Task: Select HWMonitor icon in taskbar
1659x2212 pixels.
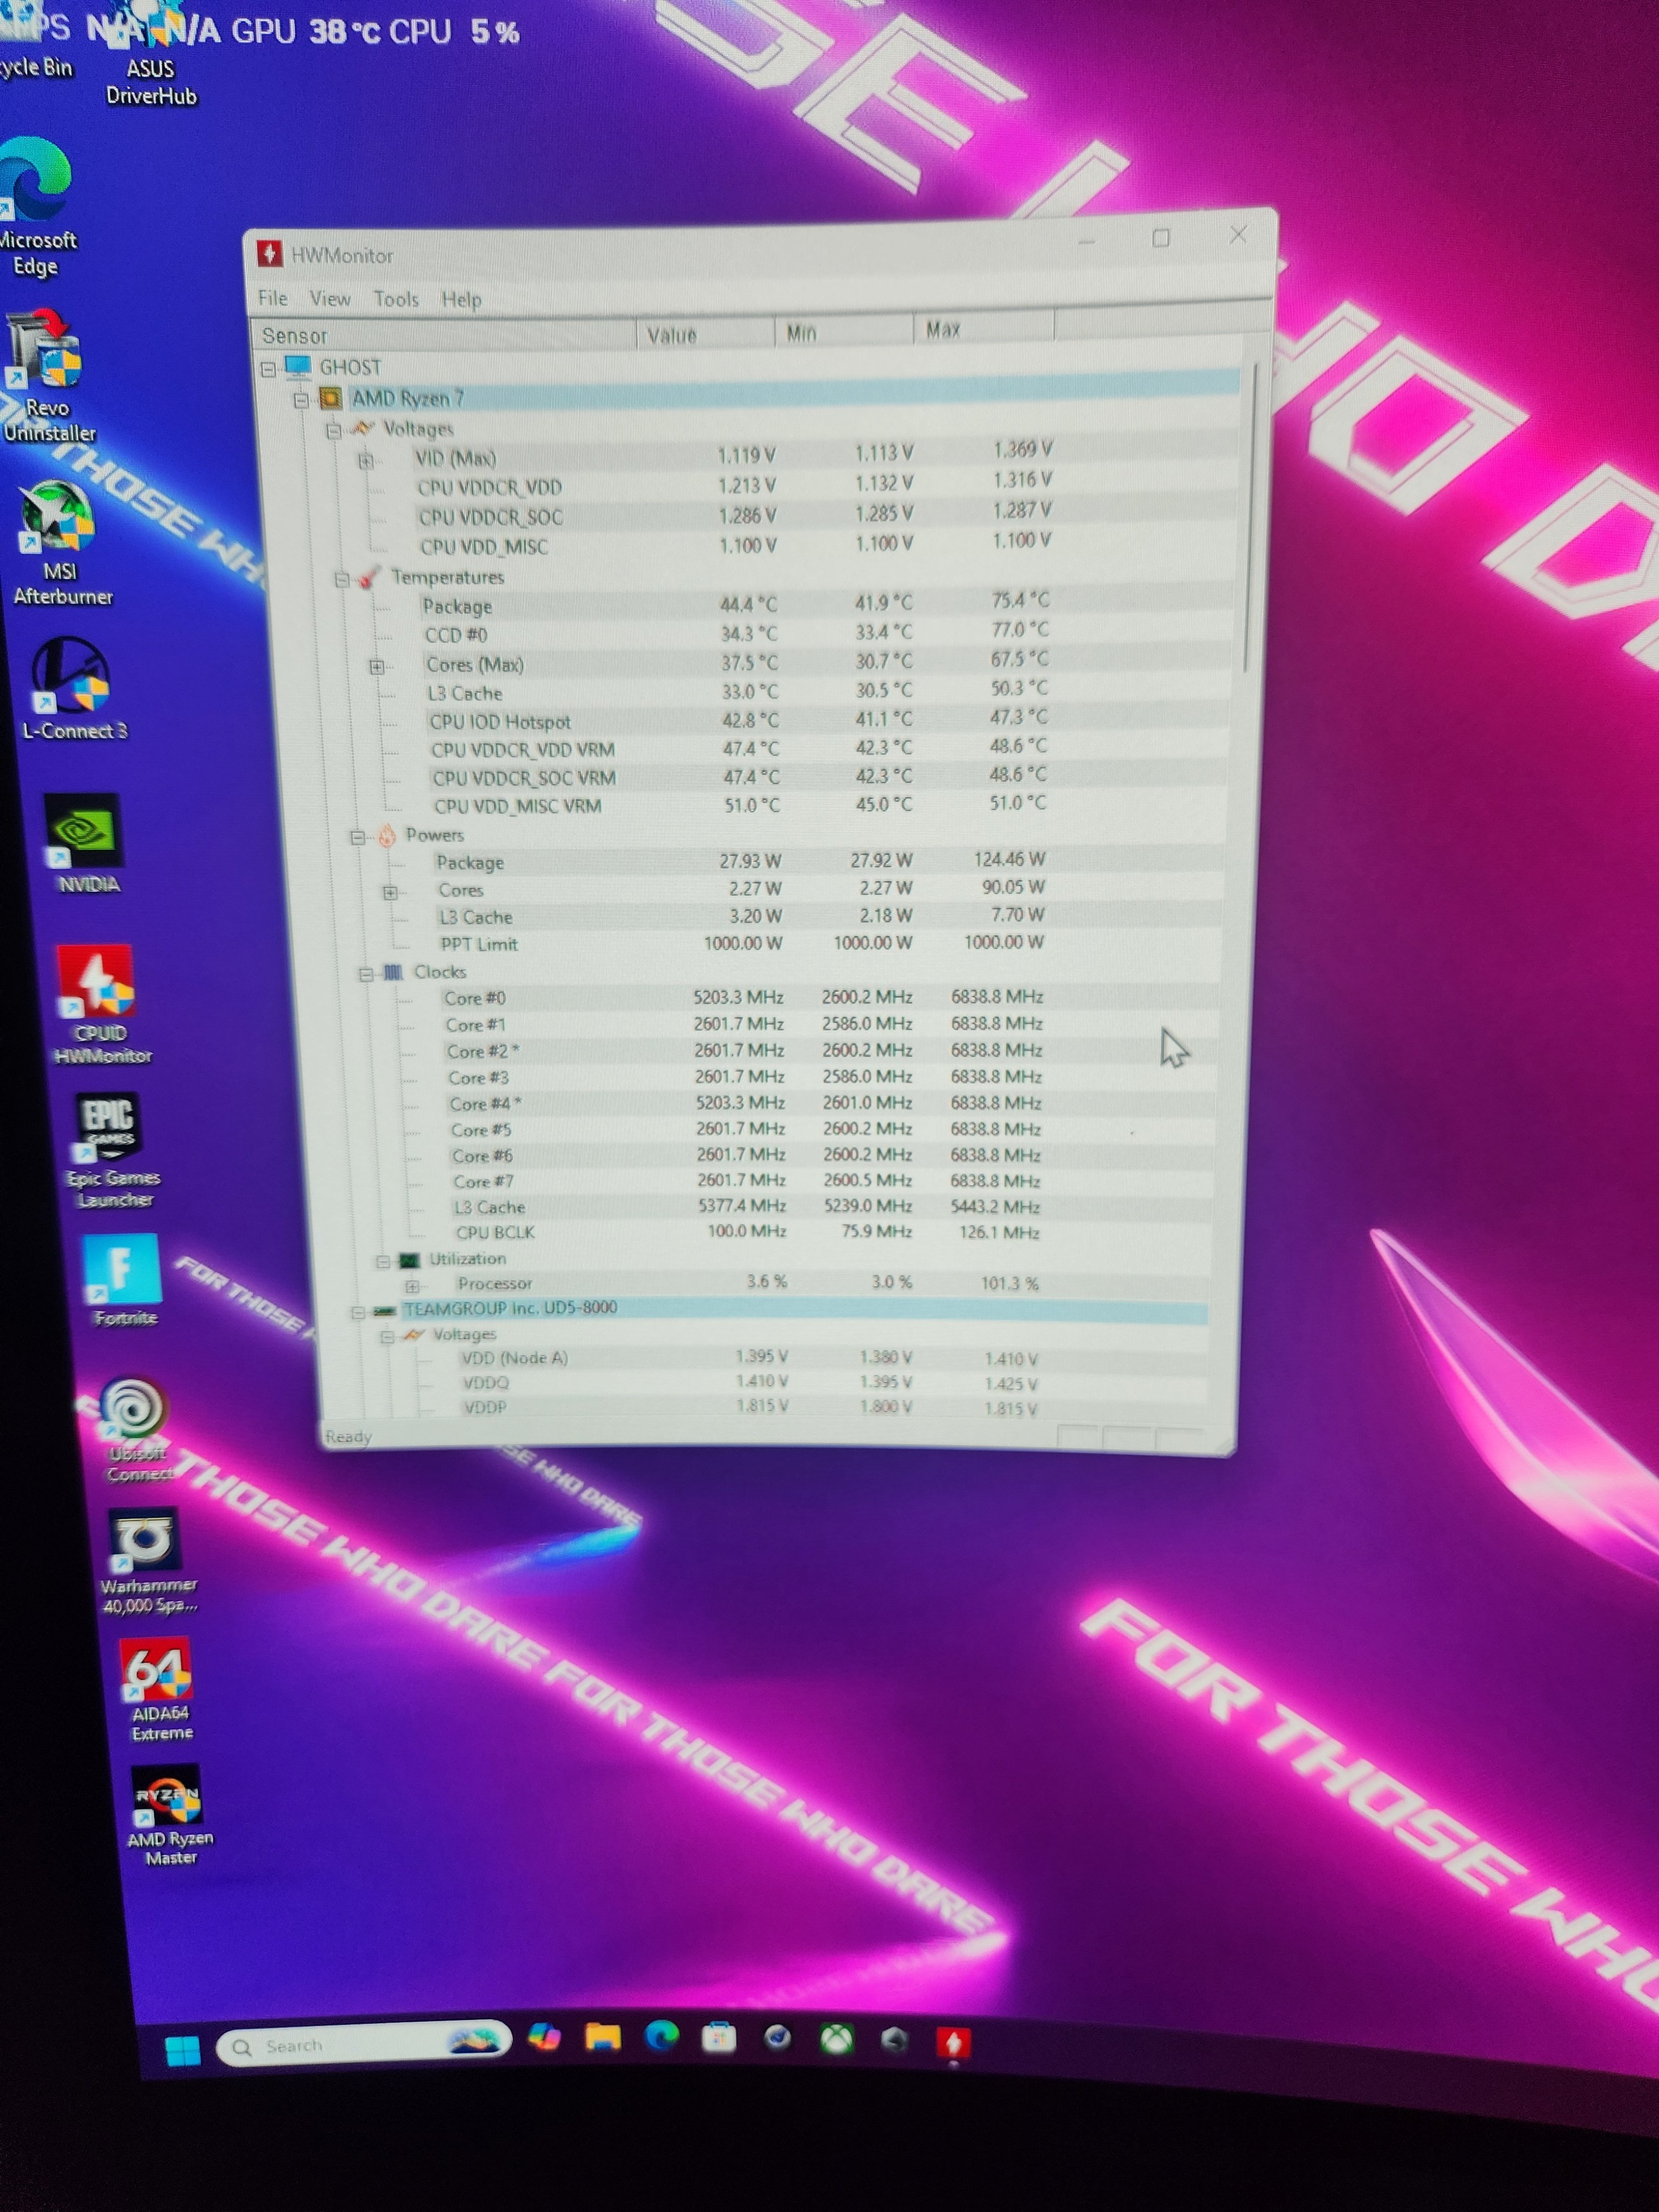Action: (953, 2043)
